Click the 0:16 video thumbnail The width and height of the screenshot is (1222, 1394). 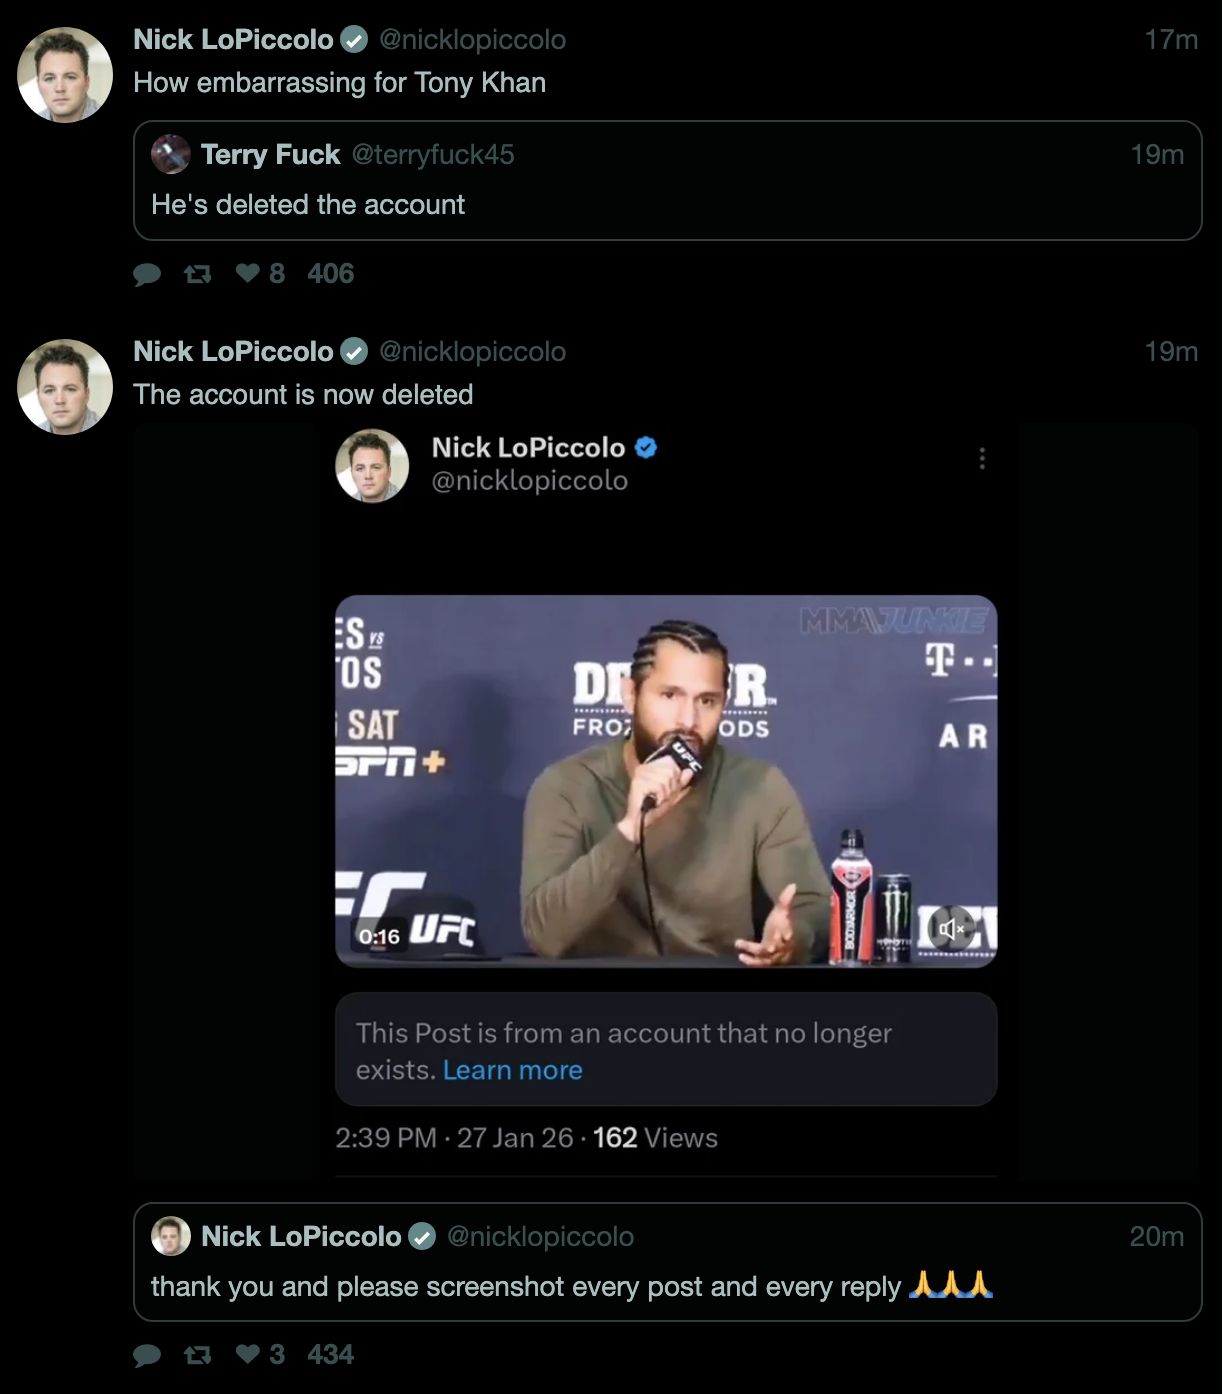pyautogui.click(x=665, y=781)
